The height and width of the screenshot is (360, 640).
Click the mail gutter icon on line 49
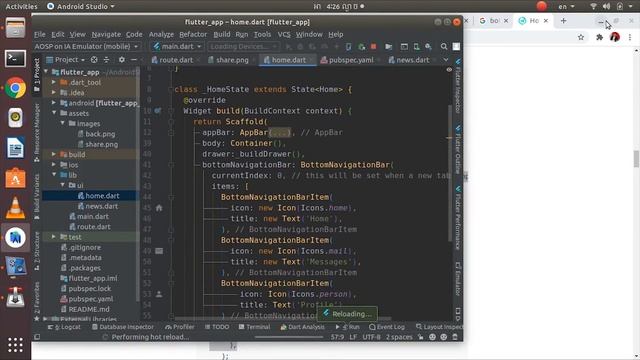pyautogui.click(x=159, y=251)
